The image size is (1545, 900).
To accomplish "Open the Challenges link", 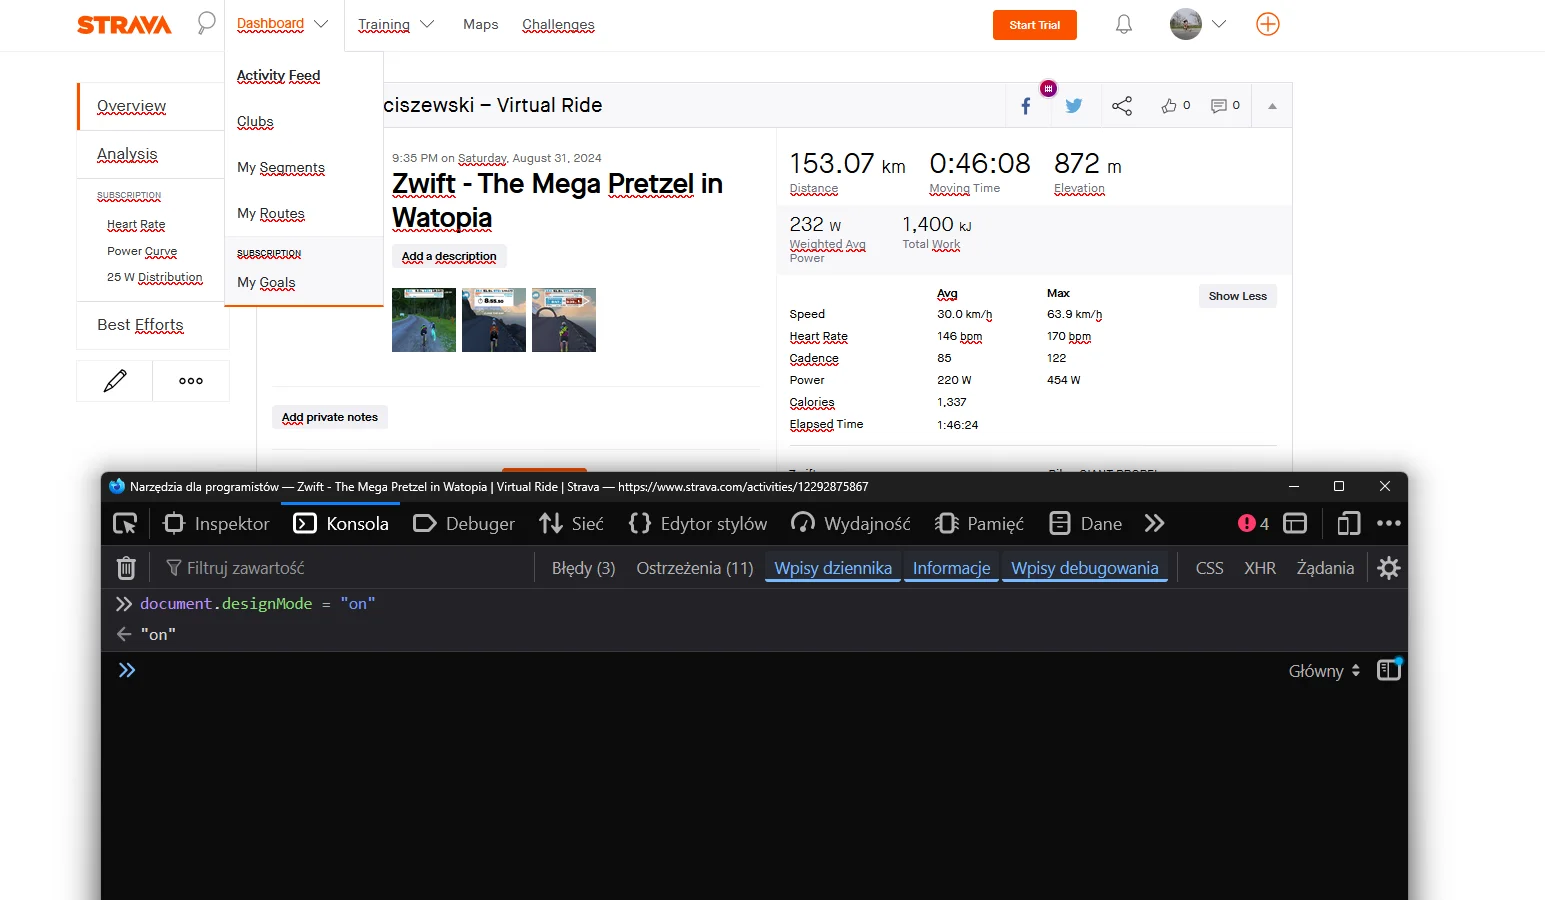I will coord(558,25).
